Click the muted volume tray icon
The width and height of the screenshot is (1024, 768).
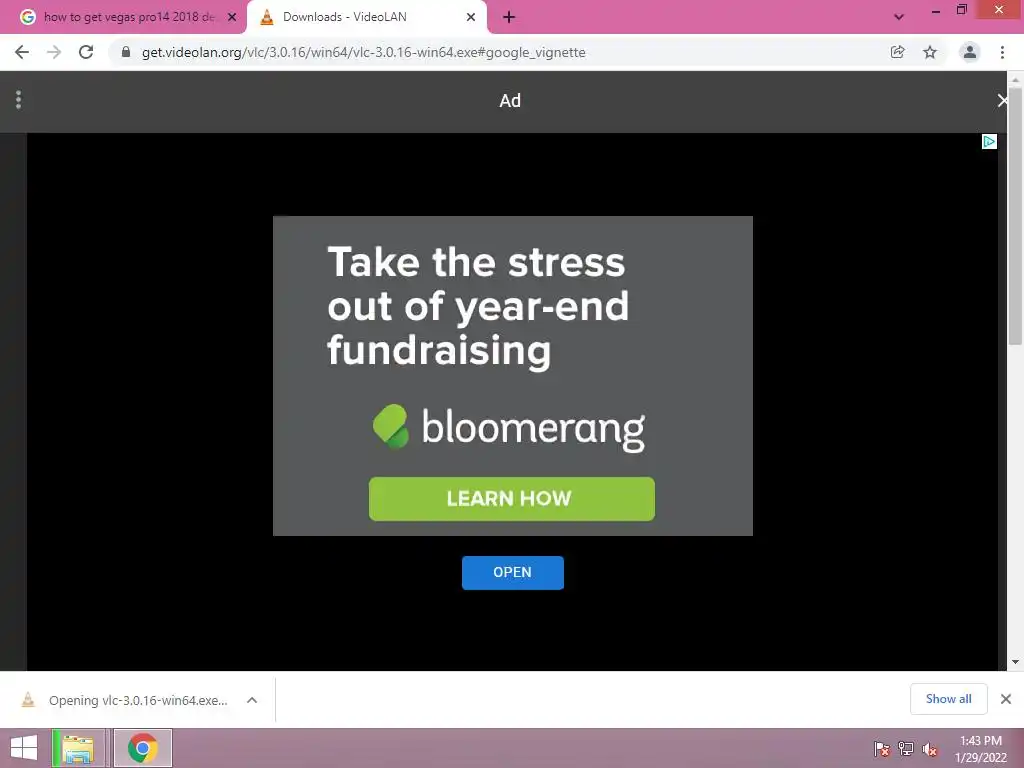tap(930, 749)
